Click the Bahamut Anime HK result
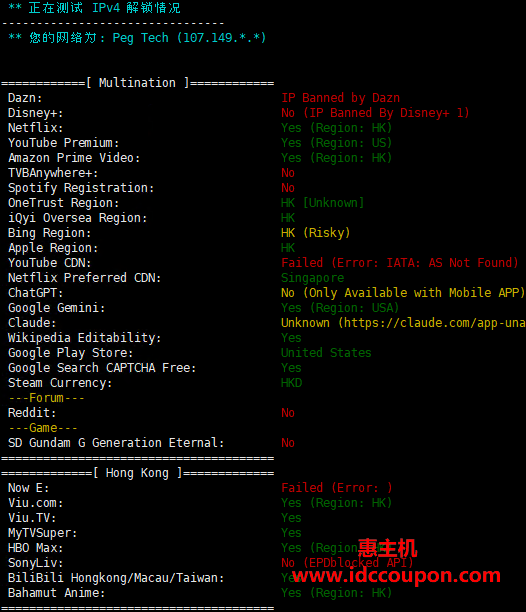526x612 pixels. coord(336,593)
